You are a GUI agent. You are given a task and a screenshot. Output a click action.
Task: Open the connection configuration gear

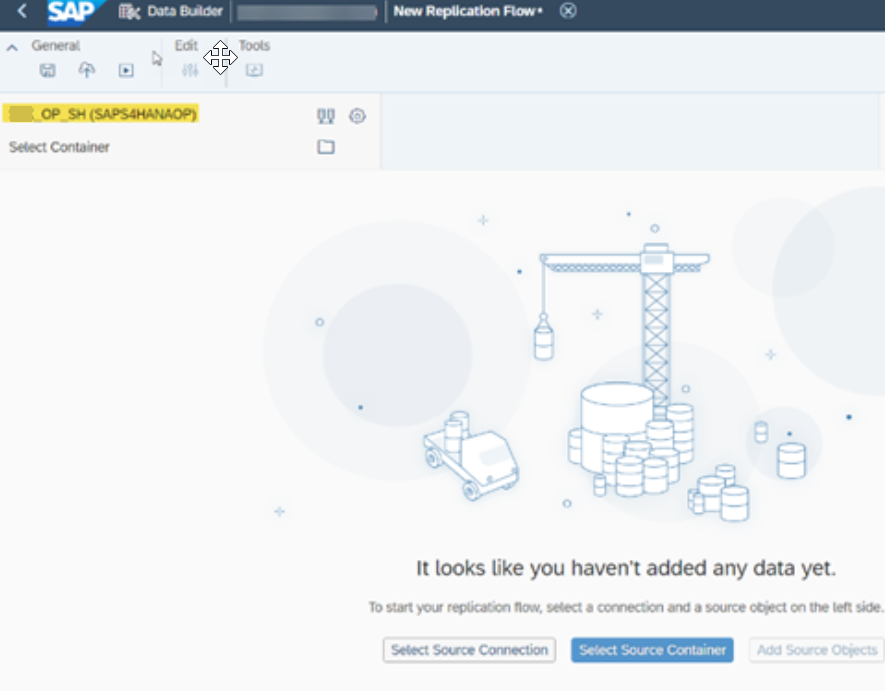pyautogui.click(x=356, y=116)
